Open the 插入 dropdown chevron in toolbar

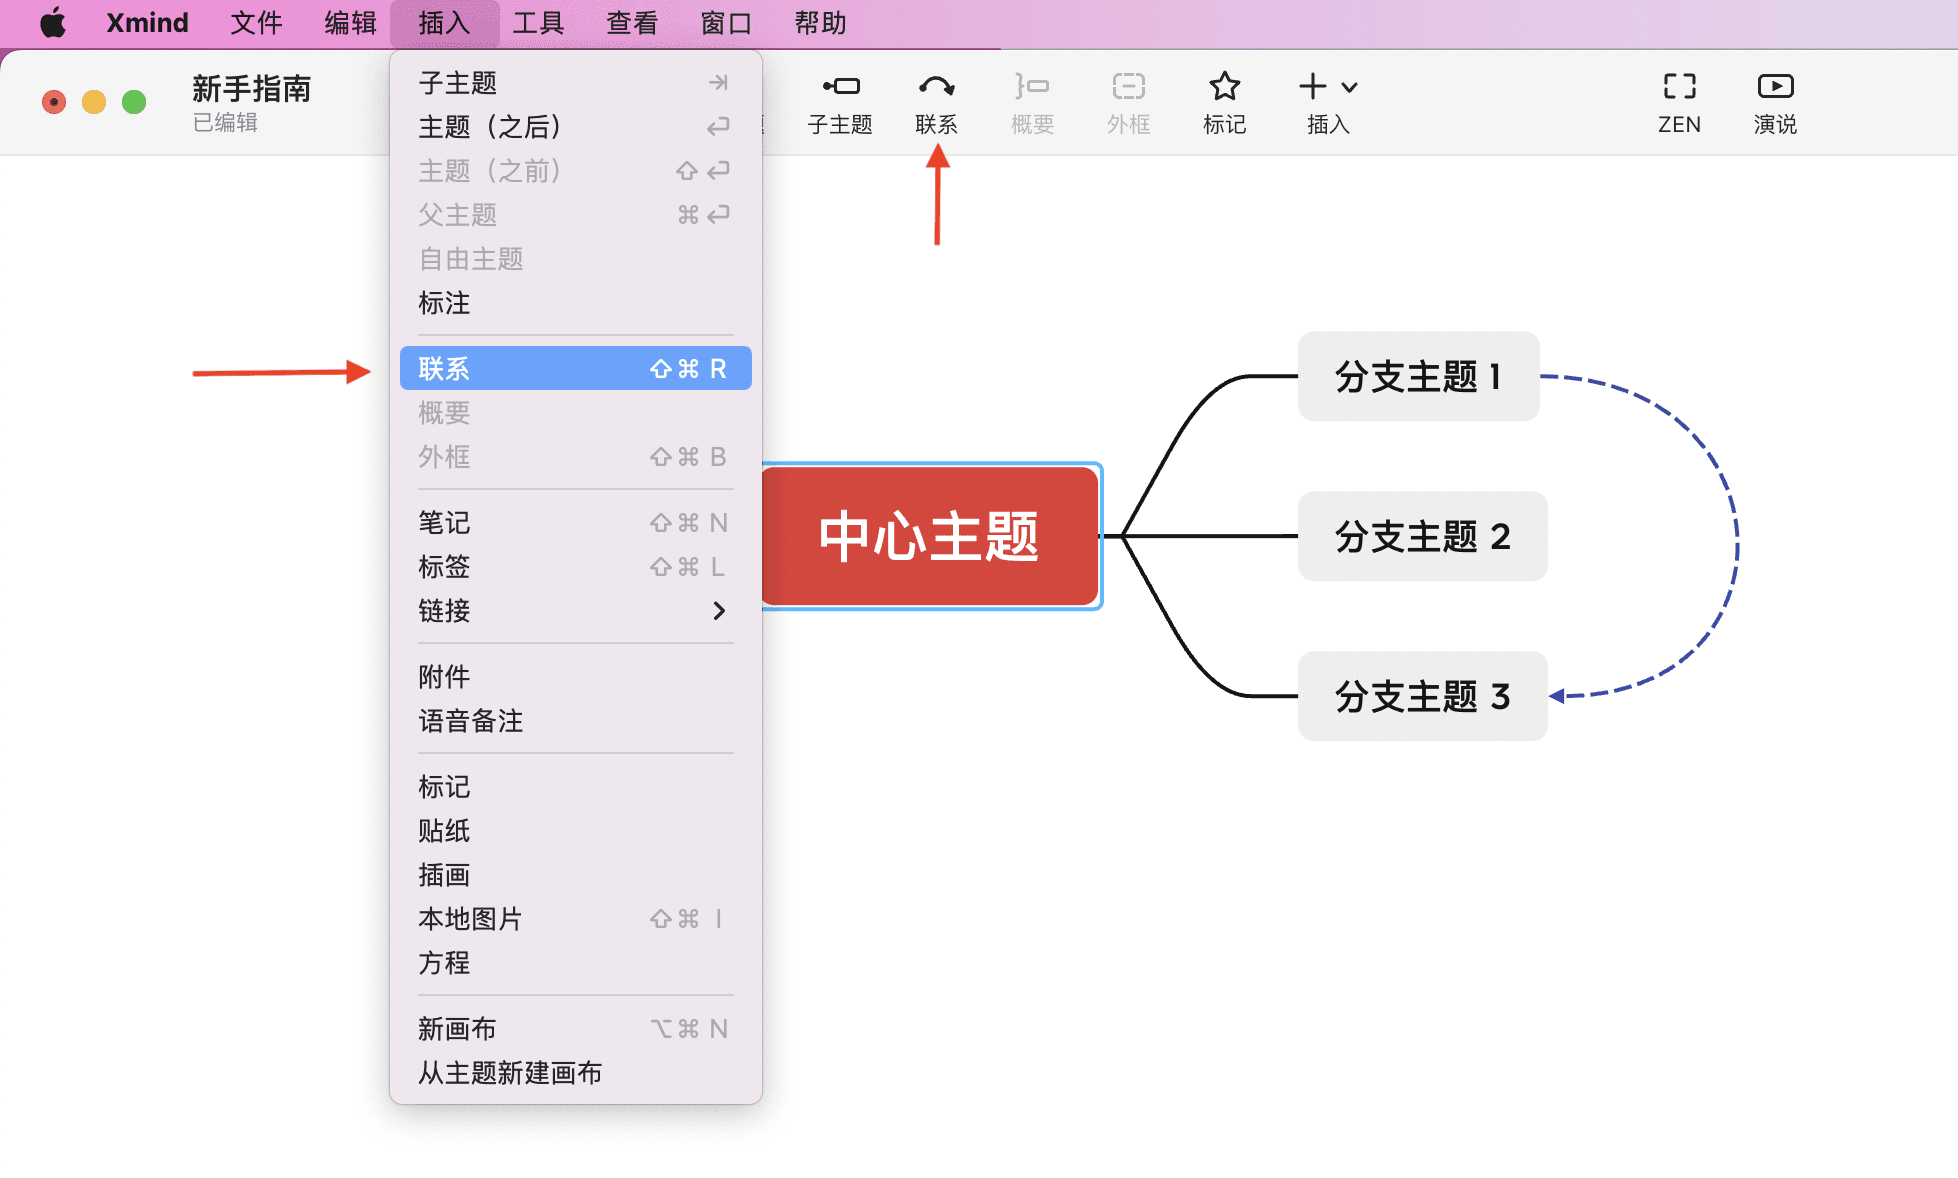(x=1350, y=86)
